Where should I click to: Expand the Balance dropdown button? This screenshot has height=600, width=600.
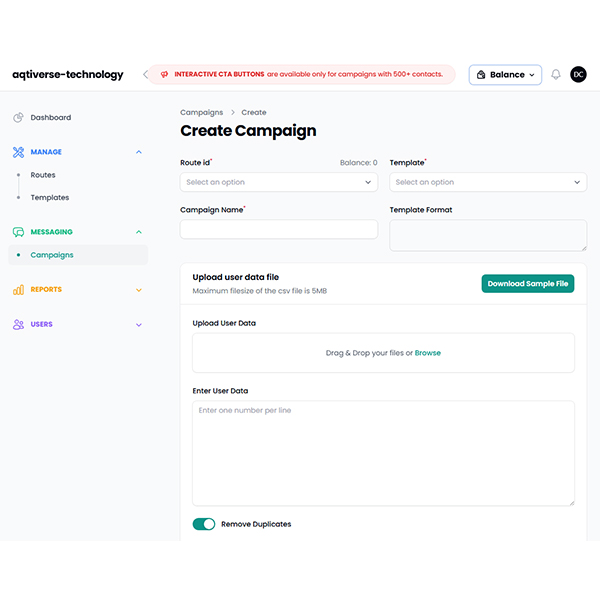(505, 75)
